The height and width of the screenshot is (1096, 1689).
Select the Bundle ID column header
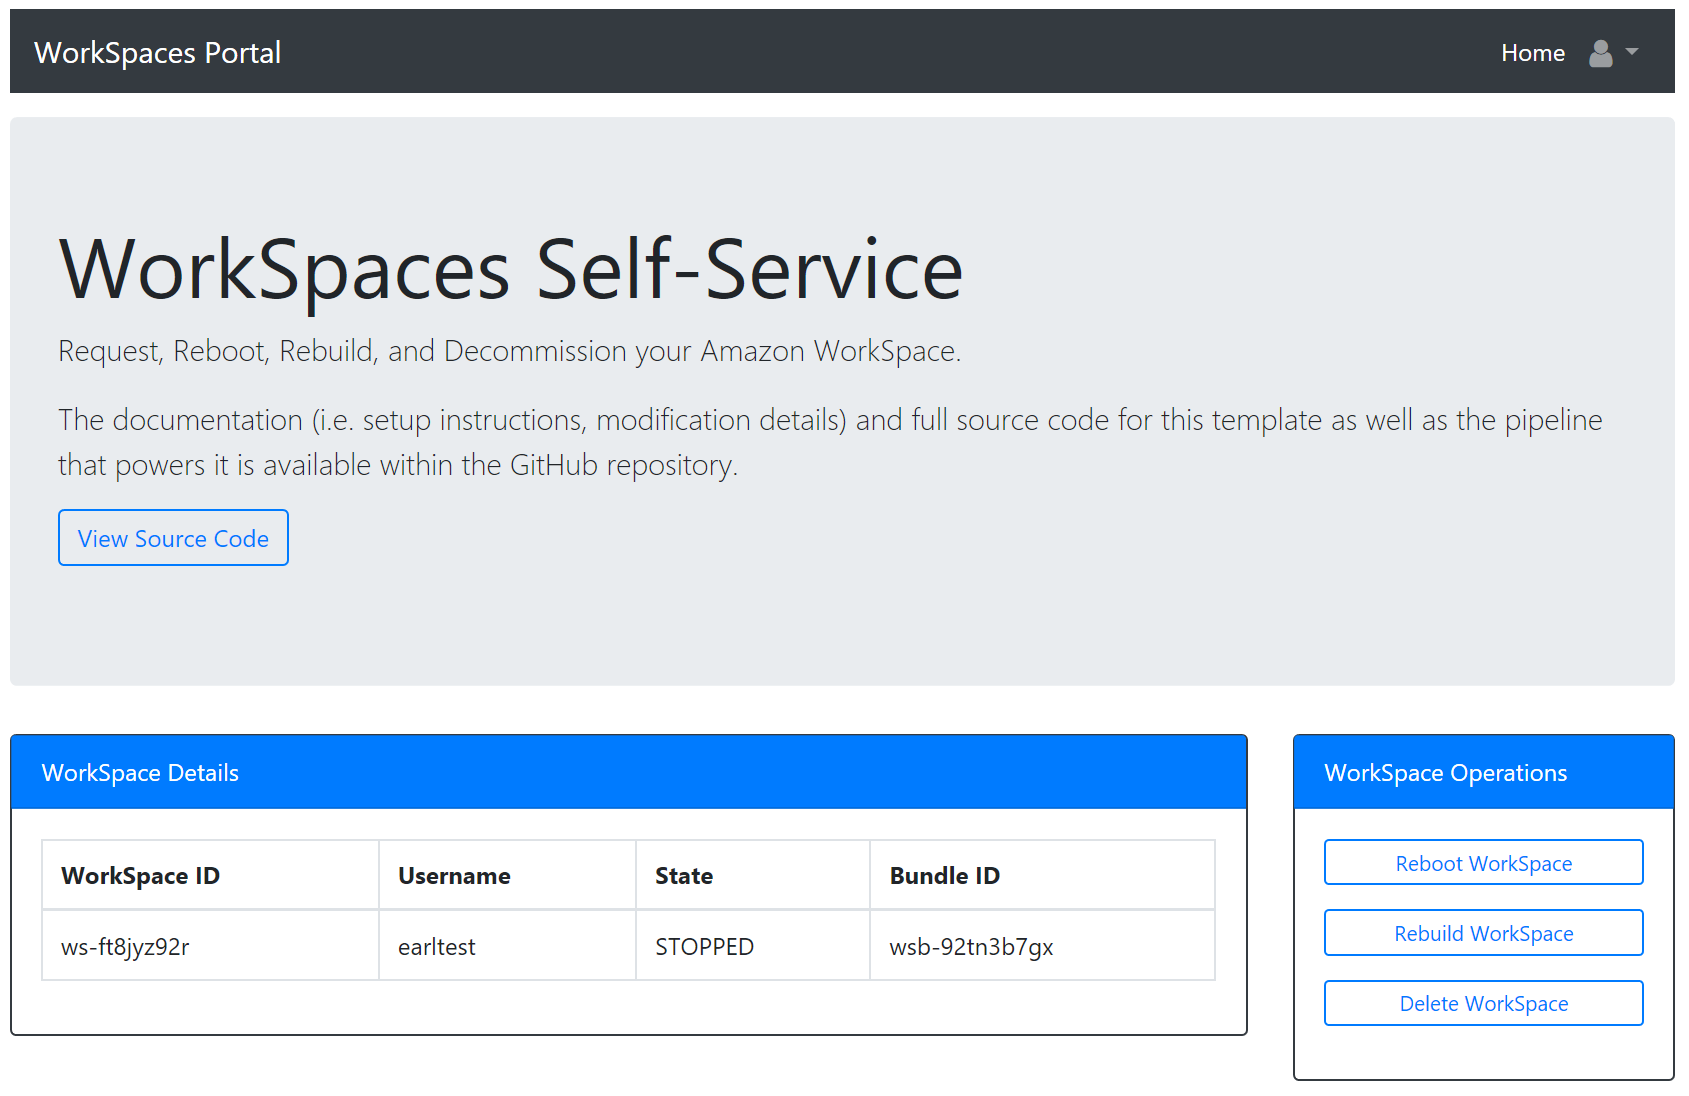[1042, 875]
